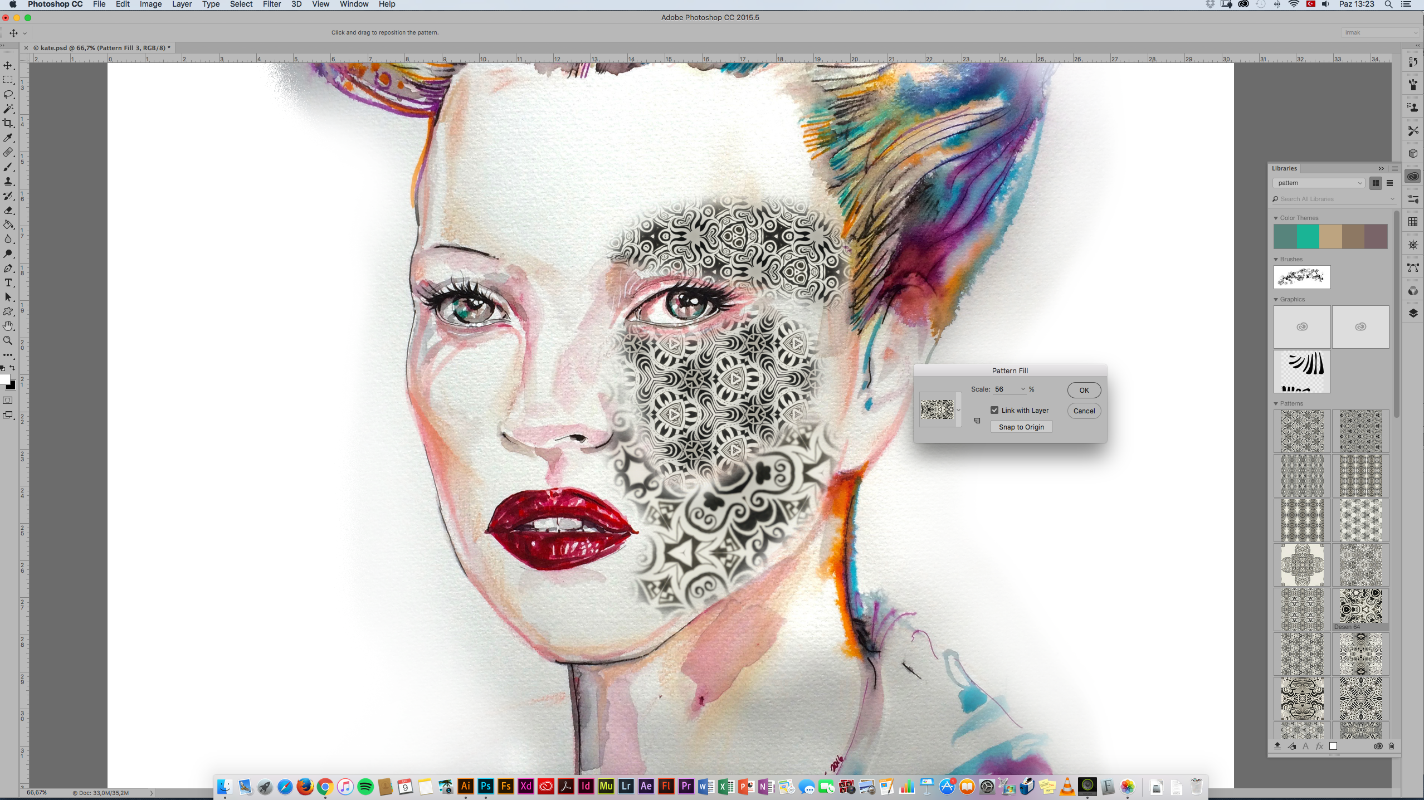This screenshot has width=1424, height=800.
Task: Collapse the Color Themes section
Action: [x=1276, y=218]
